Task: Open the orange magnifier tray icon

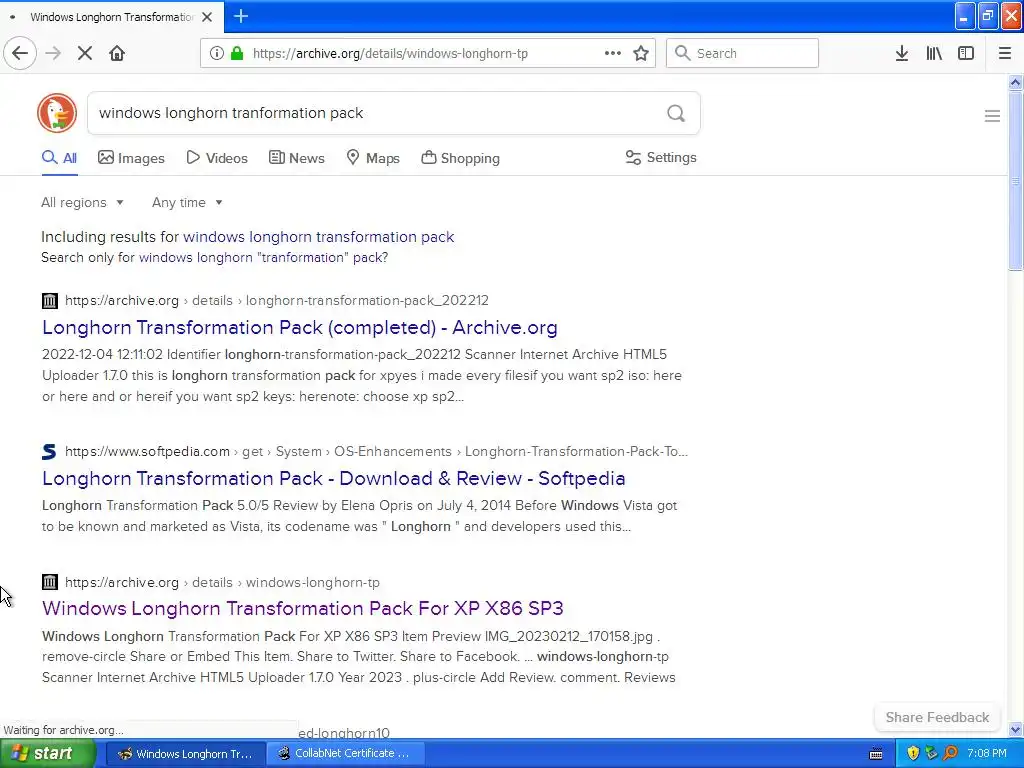Action: [950, 754]
